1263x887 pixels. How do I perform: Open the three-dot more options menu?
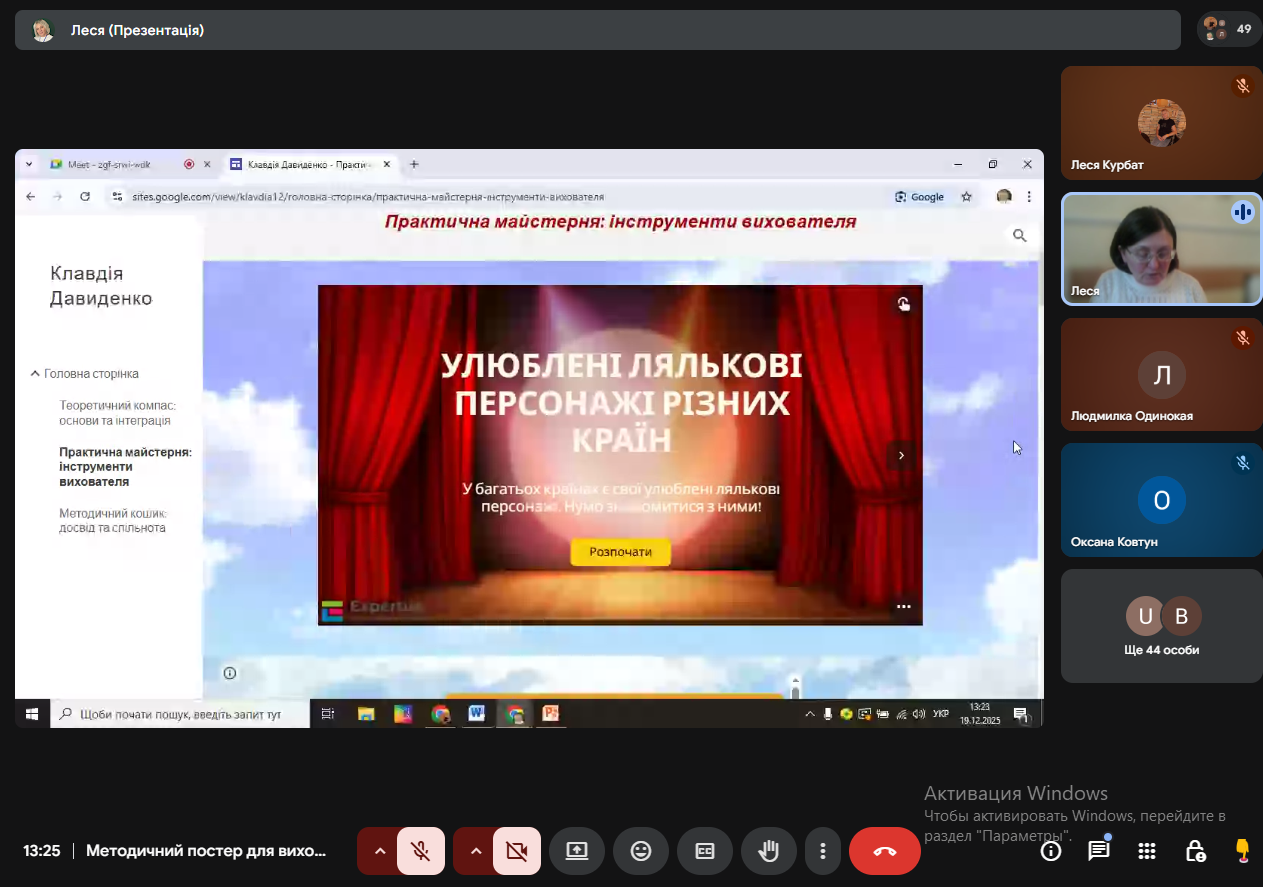coord(823,851)
